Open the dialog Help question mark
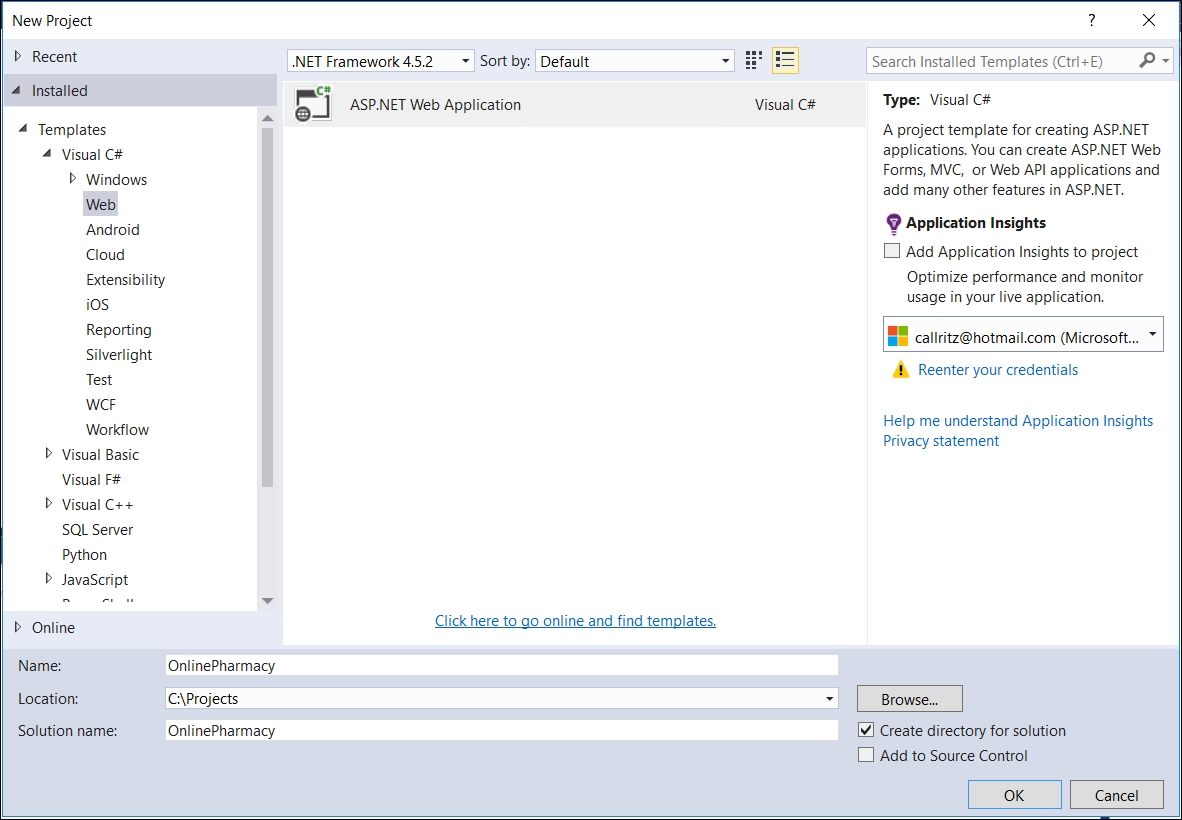Image resolution: width=1182 pixels, height=820 pixels. click(x=1092, y=20)
